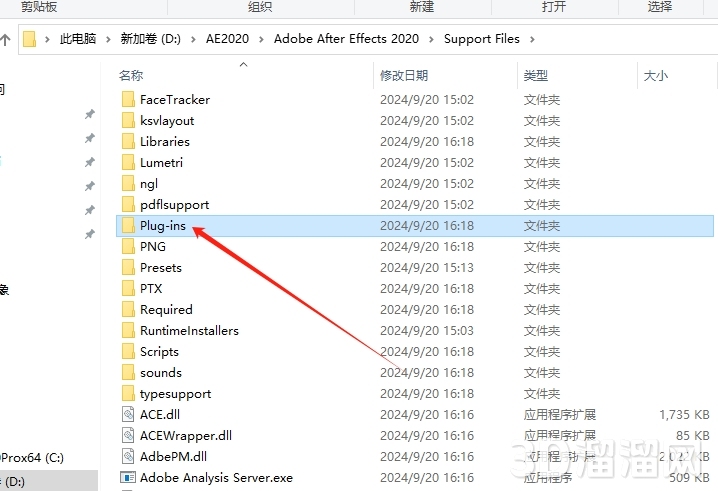Image resolution: width=718 pixels, height=491 pixels.
Task: Click the folder icon in address bar
Action: [29, 39]
